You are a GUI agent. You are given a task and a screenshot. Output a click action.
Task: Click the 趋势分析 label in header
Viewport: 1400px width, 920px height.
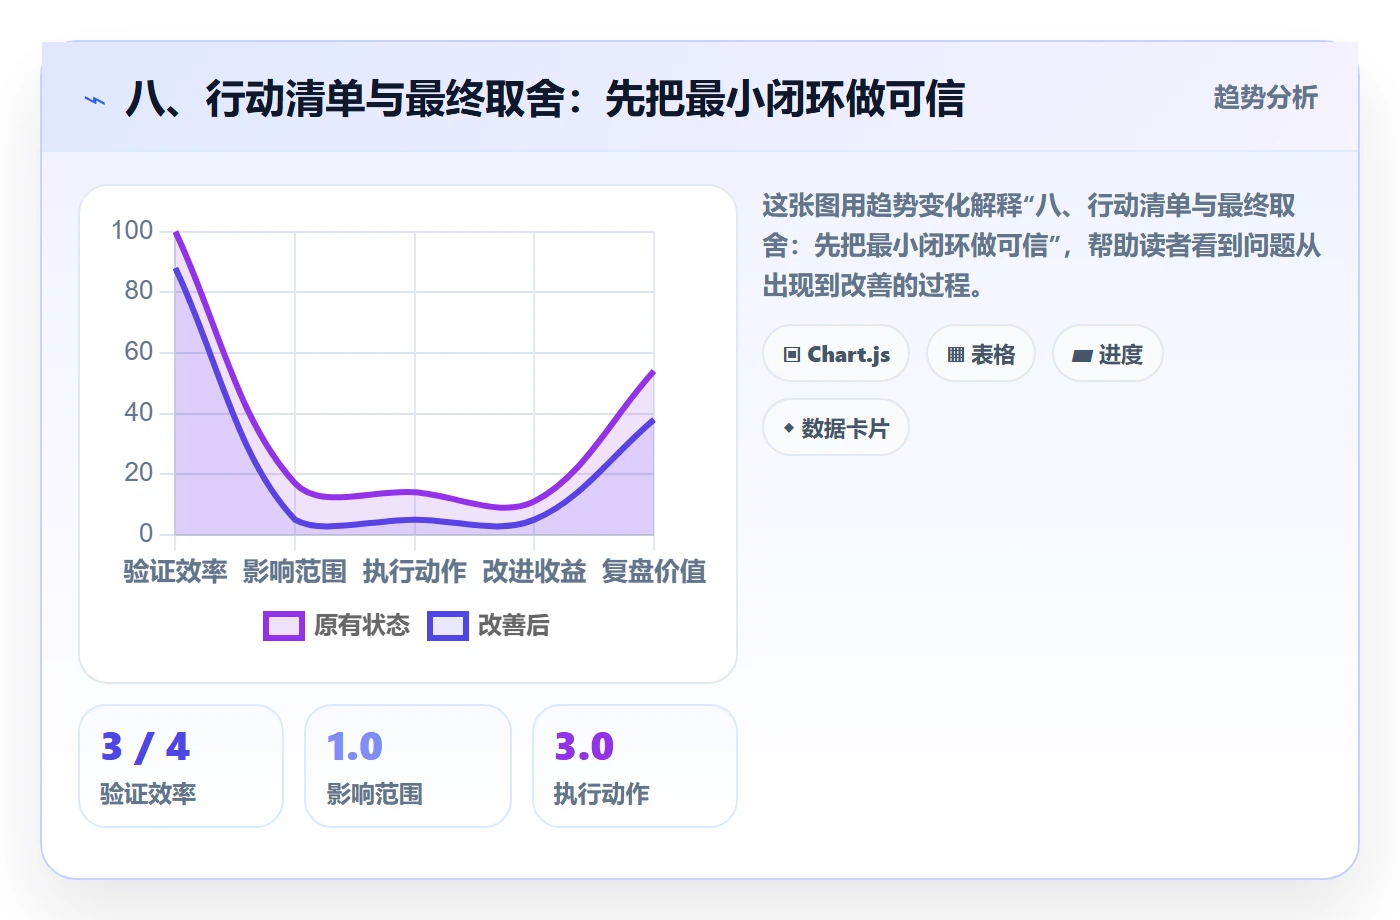[x=1266, y=98]
